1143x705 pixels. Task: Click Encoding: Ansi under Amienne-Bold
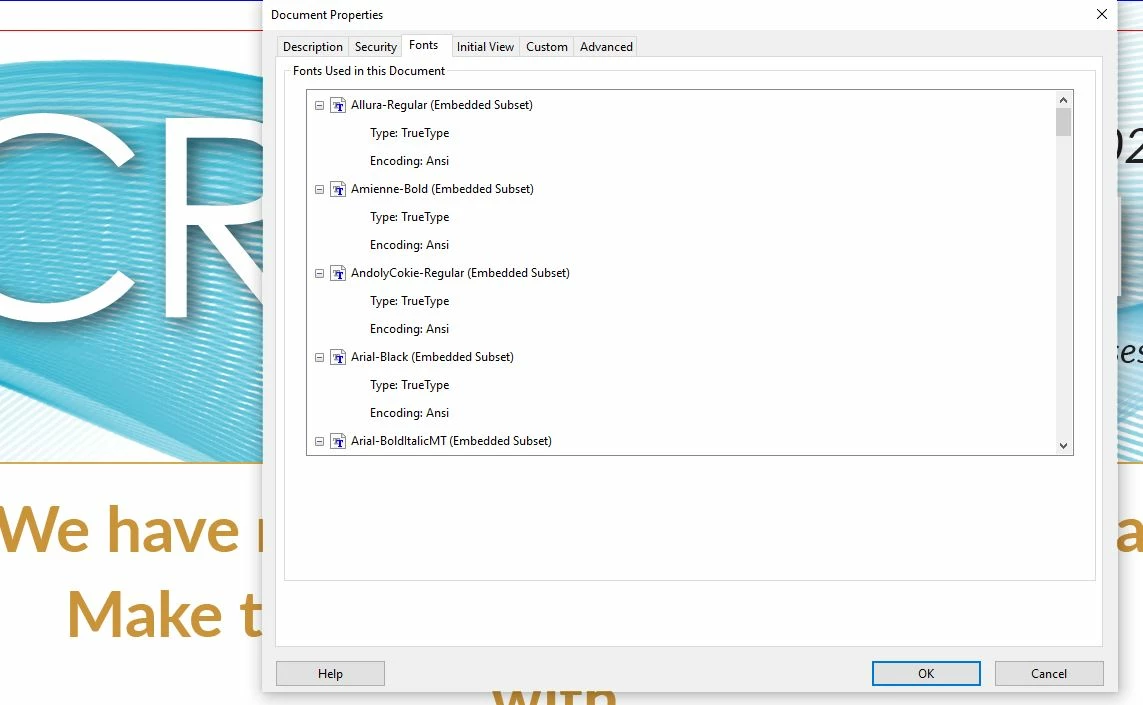click(409, 244)
